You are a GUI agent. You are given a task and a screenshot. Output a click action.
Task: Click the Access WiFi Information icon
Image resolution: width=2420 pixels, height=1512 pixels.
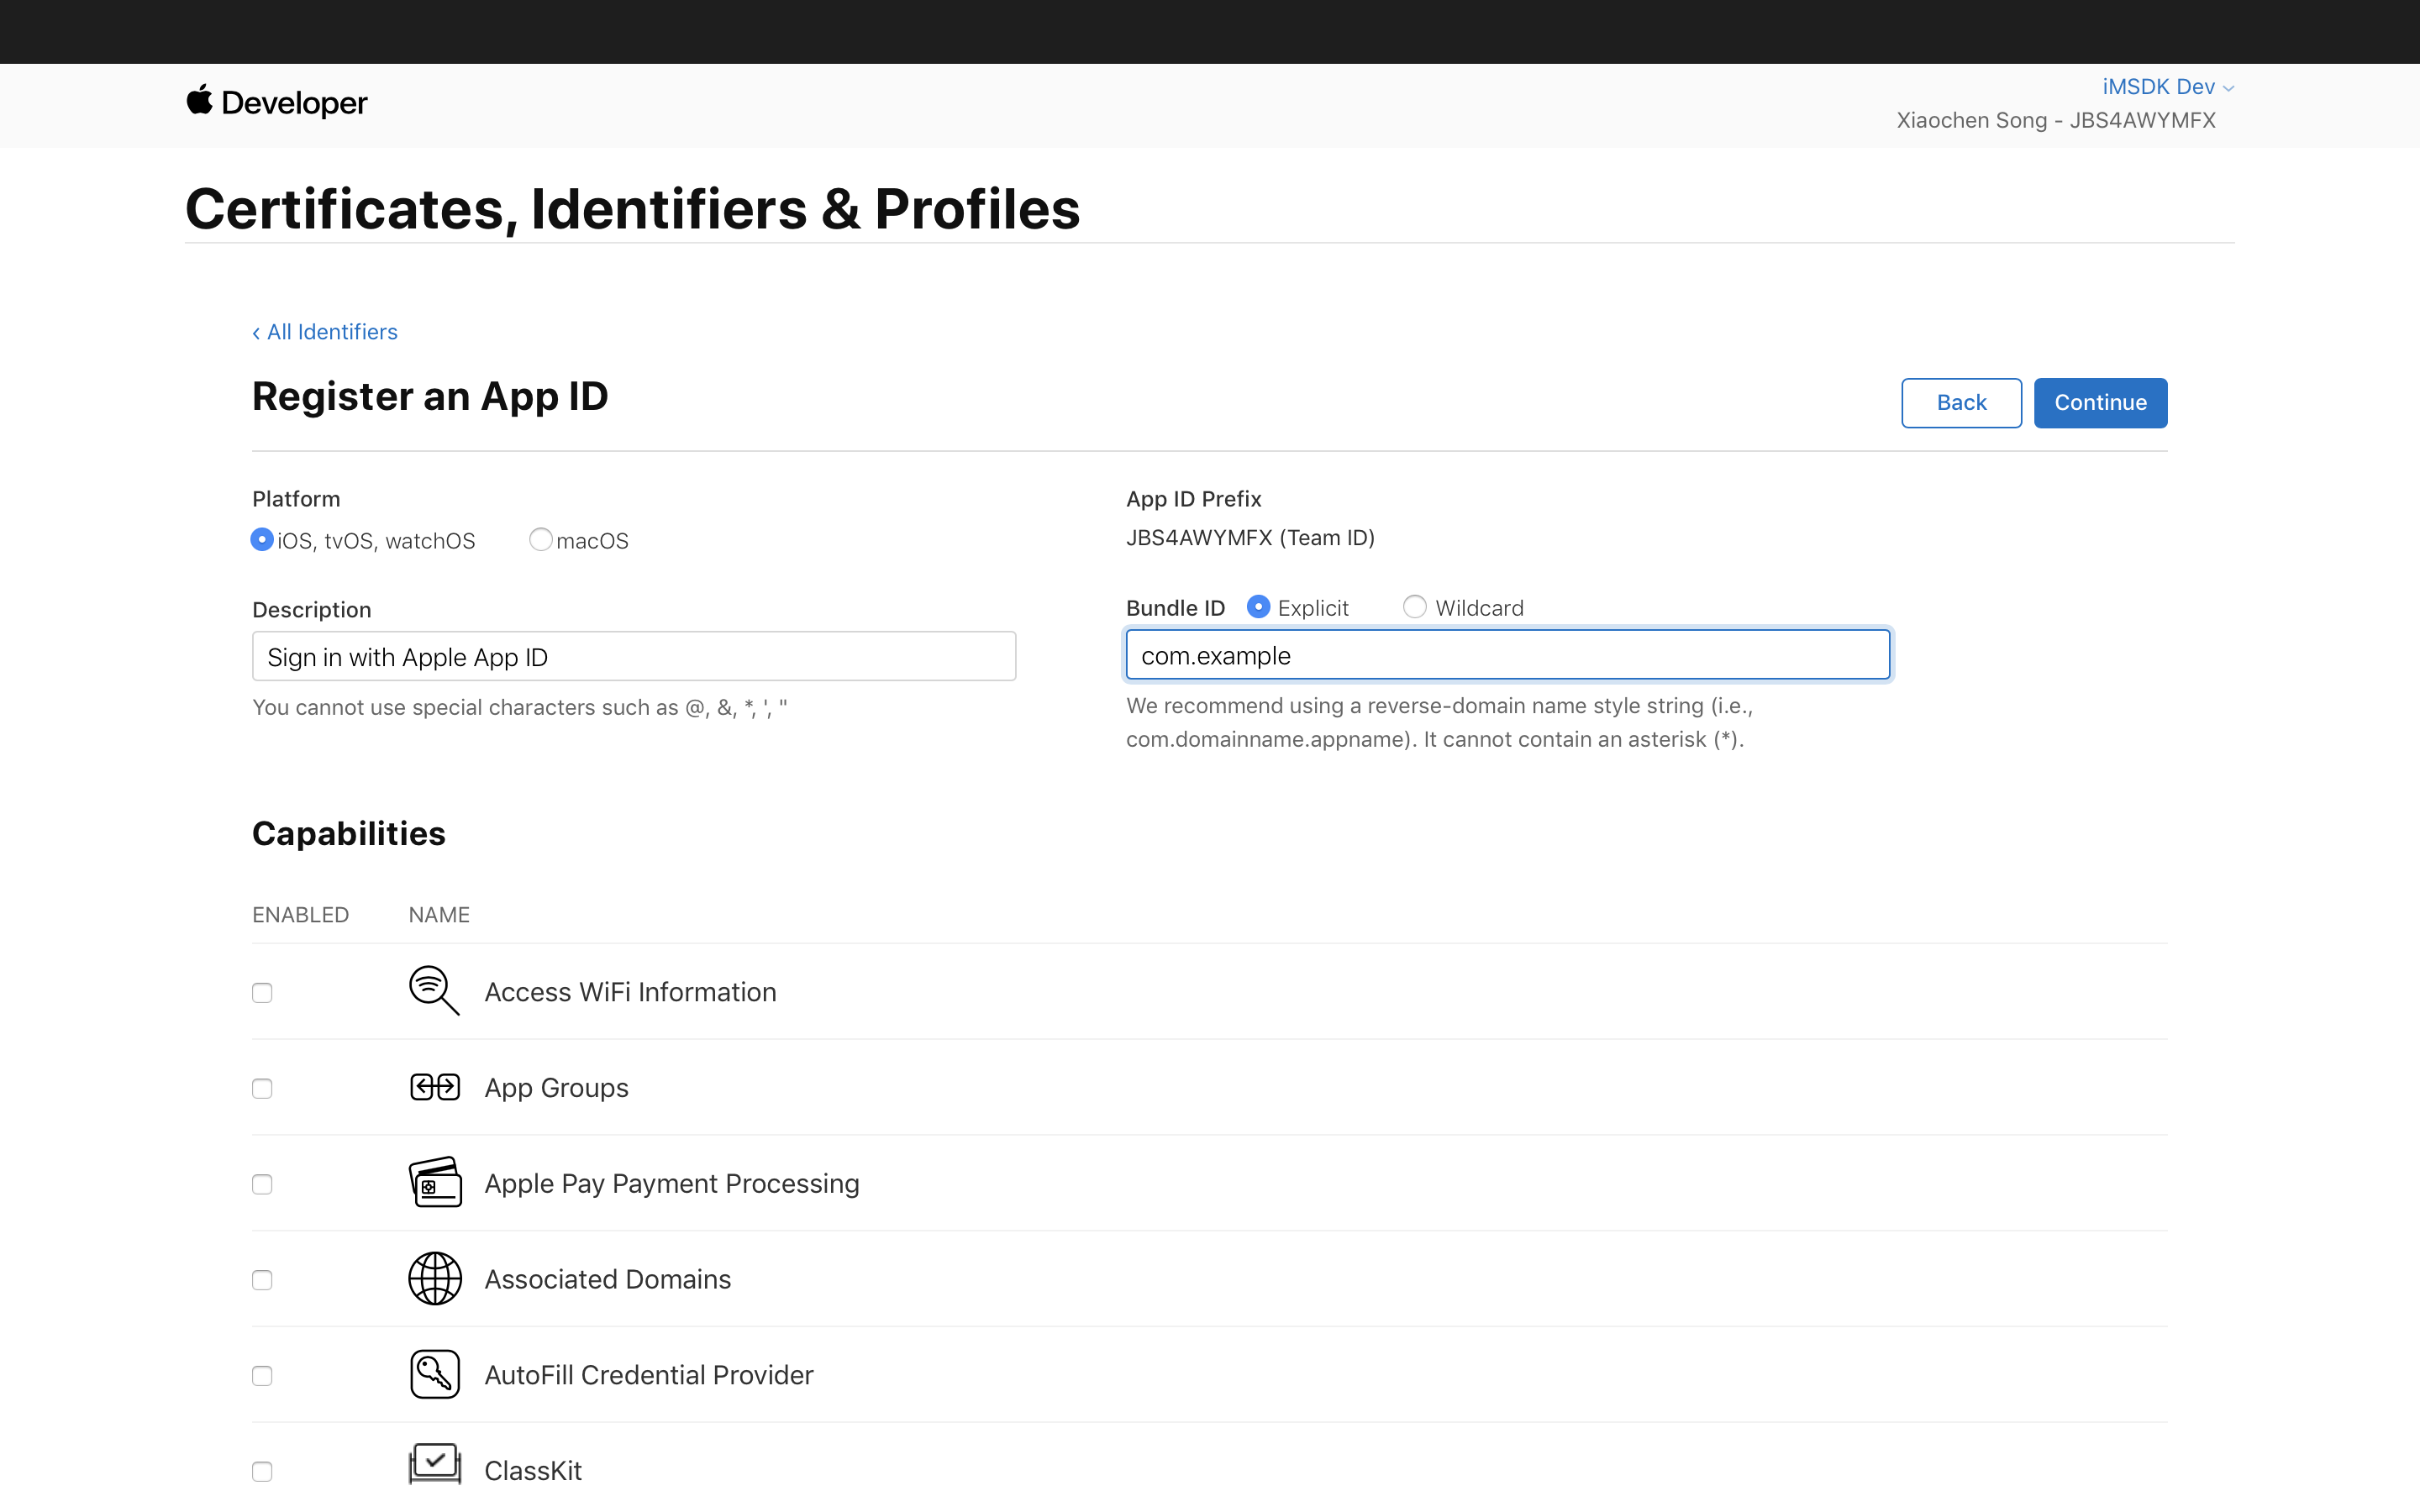point(435,991)
